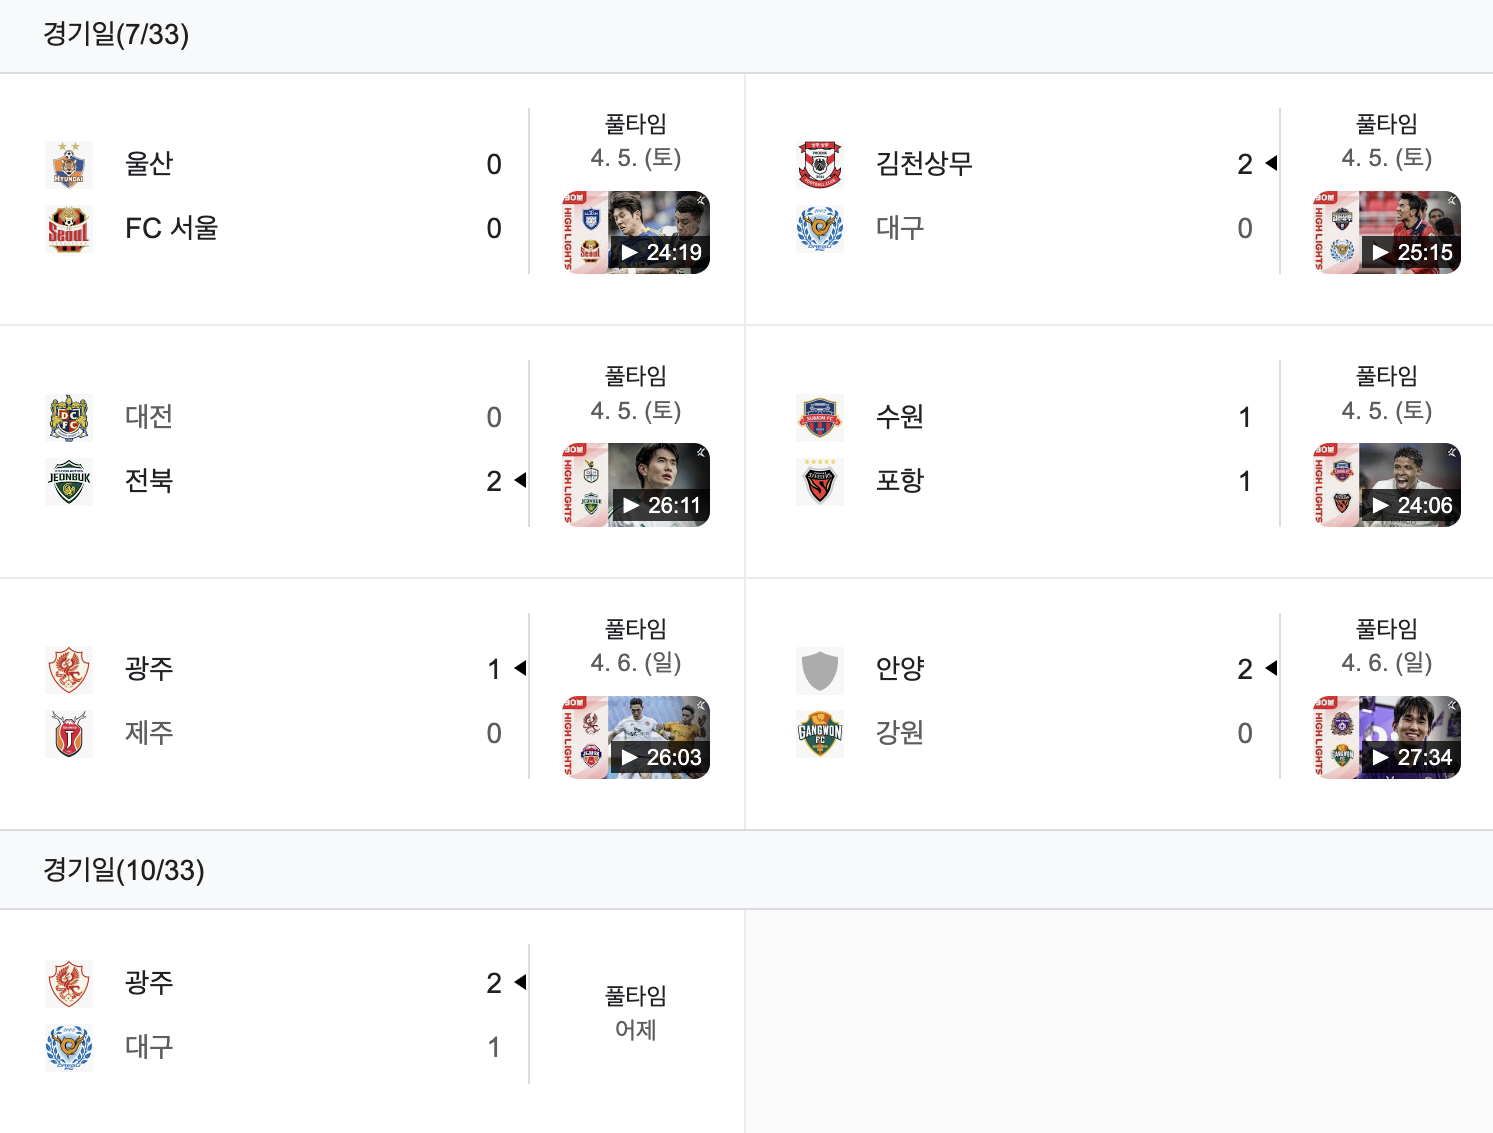This screenshot has height=1133, width=1493.
Task: Click the FC Seoul team logo
Action: (x=69, y=229)
